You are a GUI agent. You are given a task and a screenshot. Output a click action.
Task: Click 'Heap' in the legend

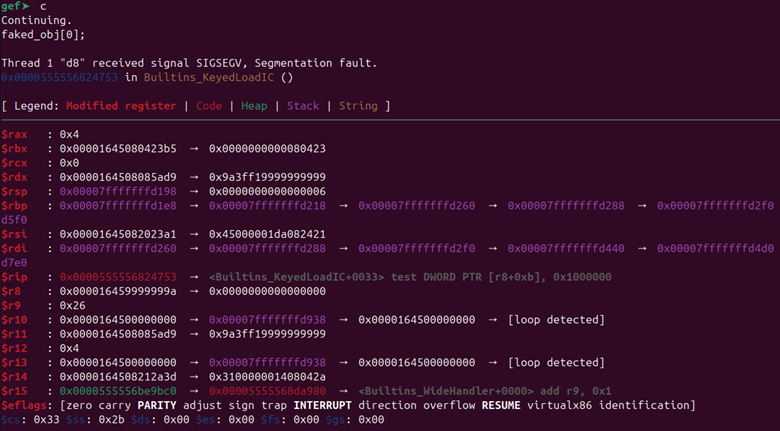pyautogui.click(x=254, y=106)
